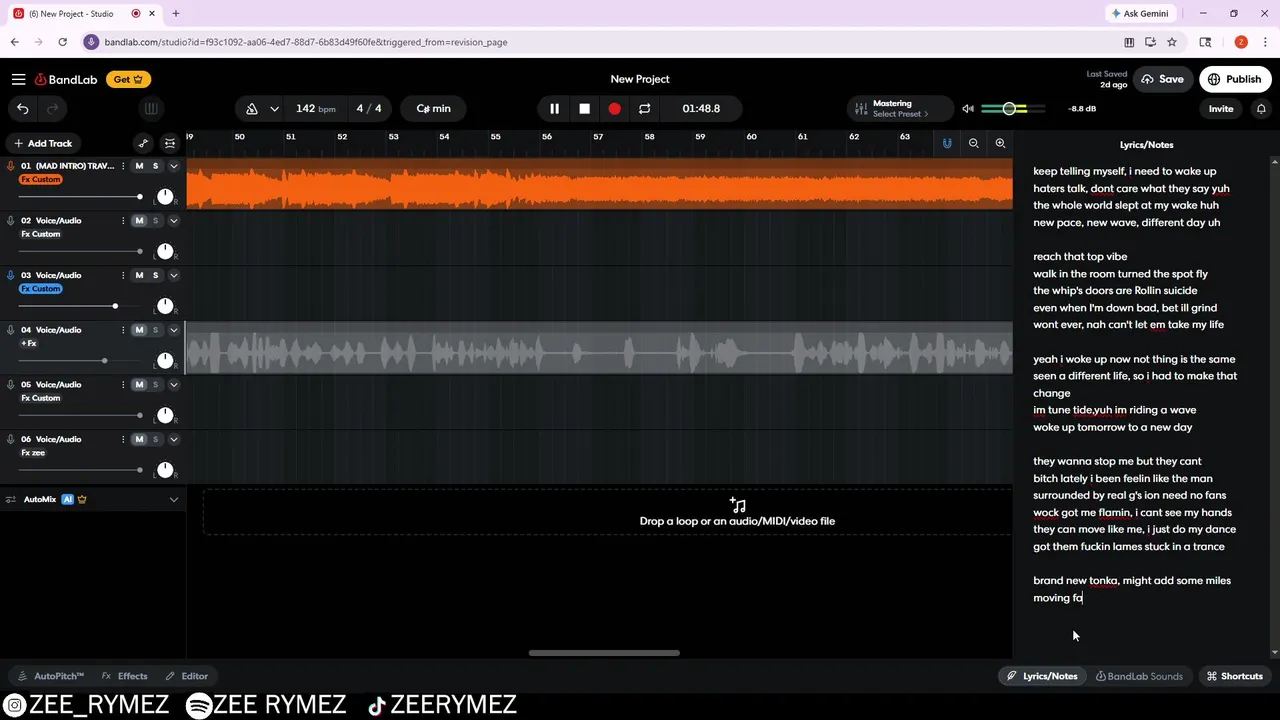Toggle the Lyrics/Notes tab
This screenshot has width=1280, height=720.
pyautogui.click(x=1042, y=676)
